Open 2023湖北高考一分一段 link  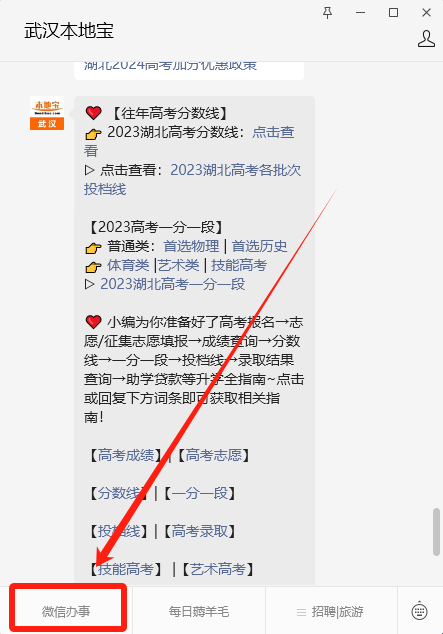point(173,284)
